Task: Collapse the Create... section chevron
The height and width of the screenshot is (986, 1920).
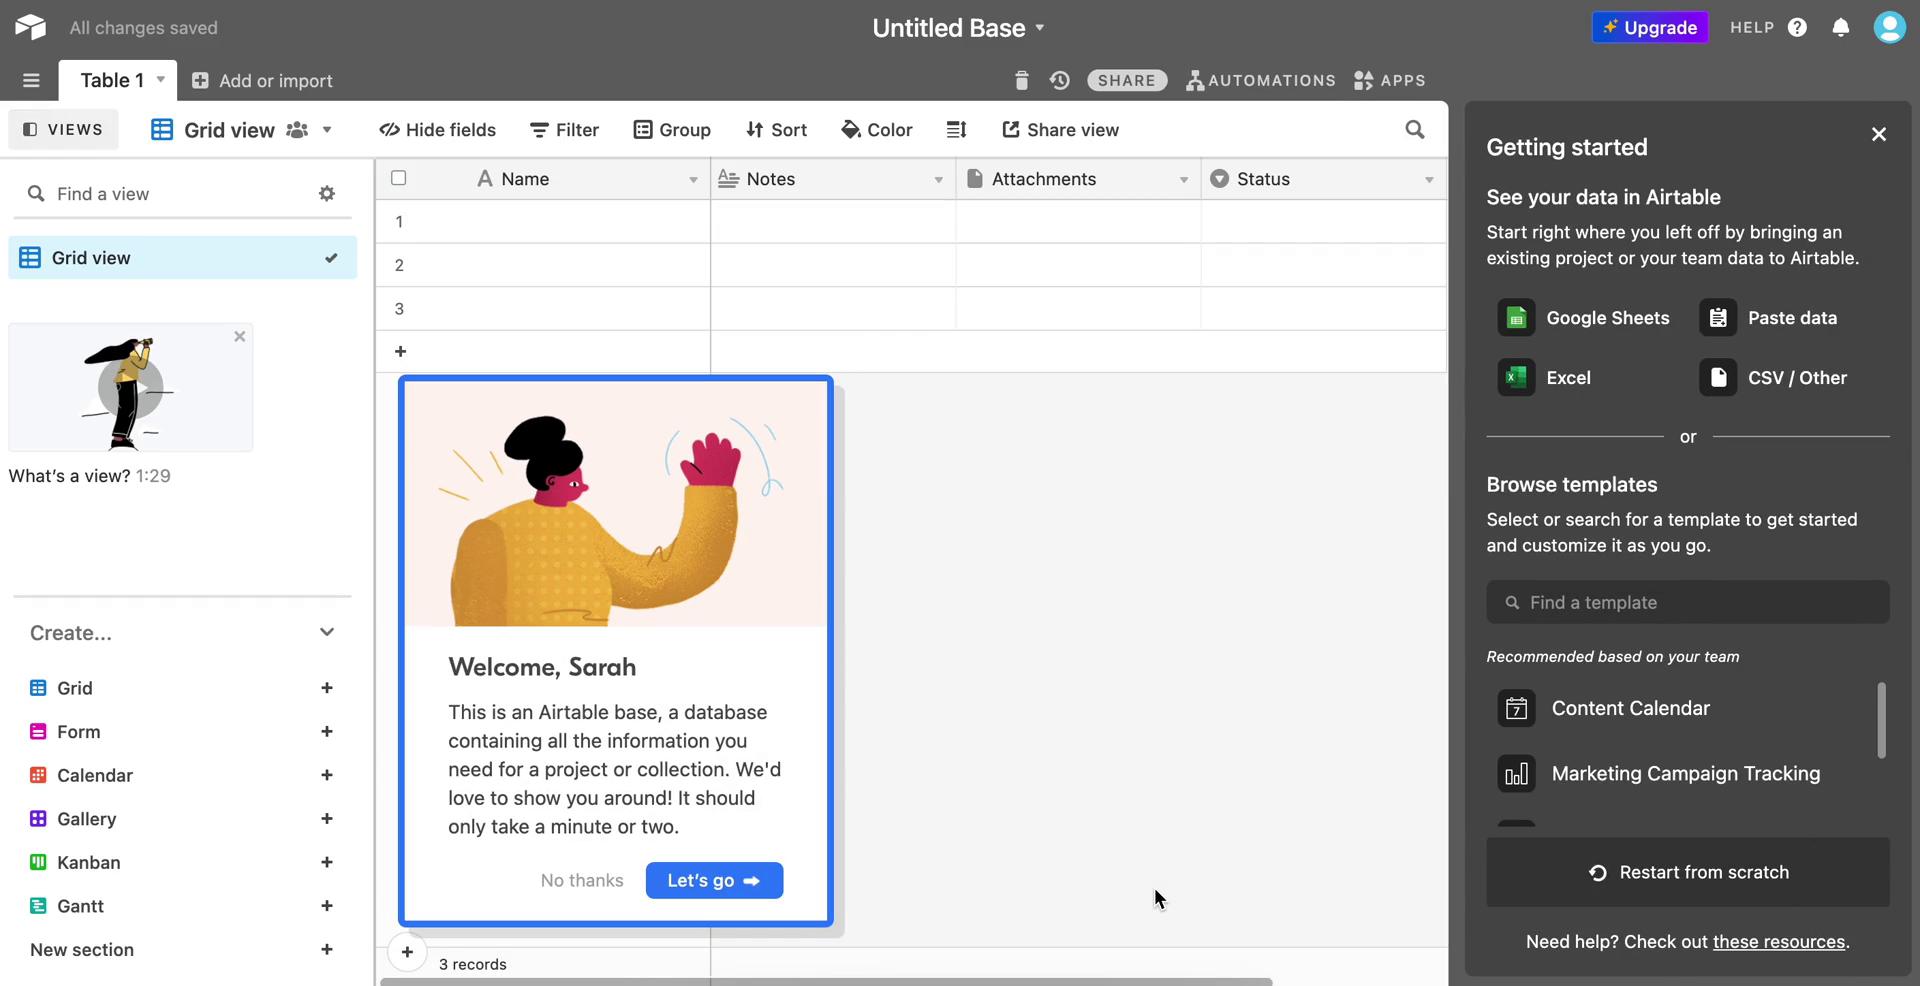Action: coord(327,632)
